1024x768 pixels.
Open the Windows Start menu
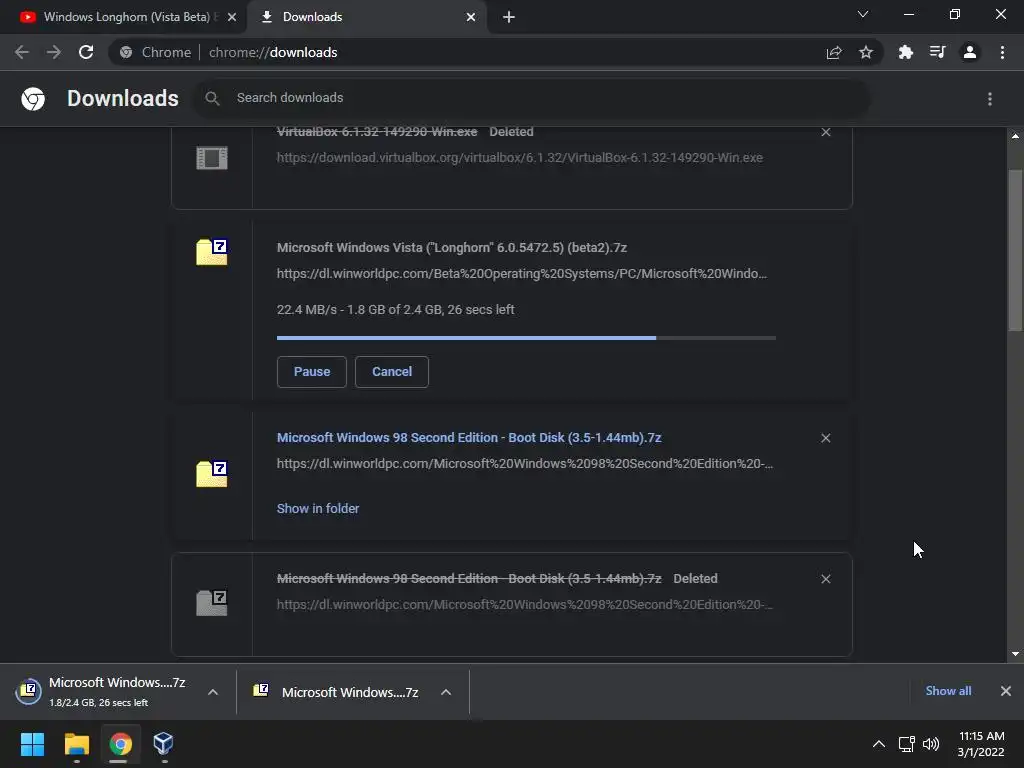click(32, 744)
